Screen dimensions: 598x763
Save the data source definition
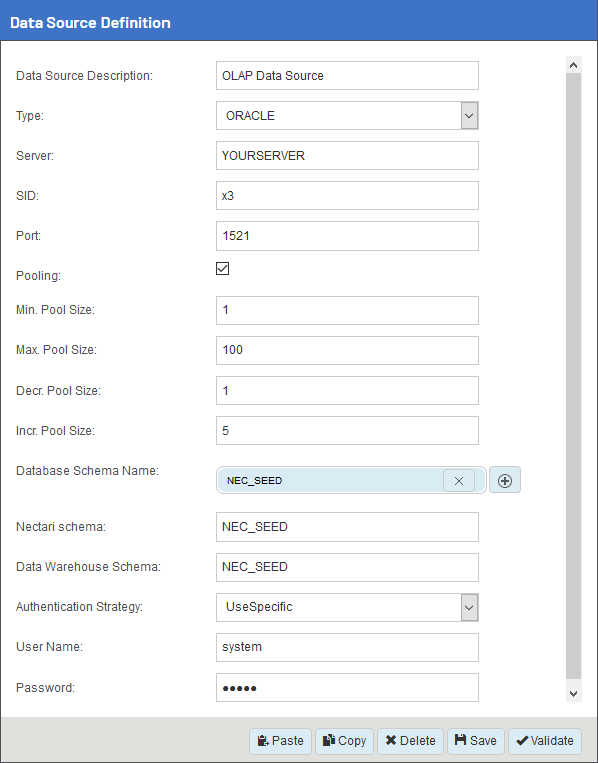(x=475, y=741)
